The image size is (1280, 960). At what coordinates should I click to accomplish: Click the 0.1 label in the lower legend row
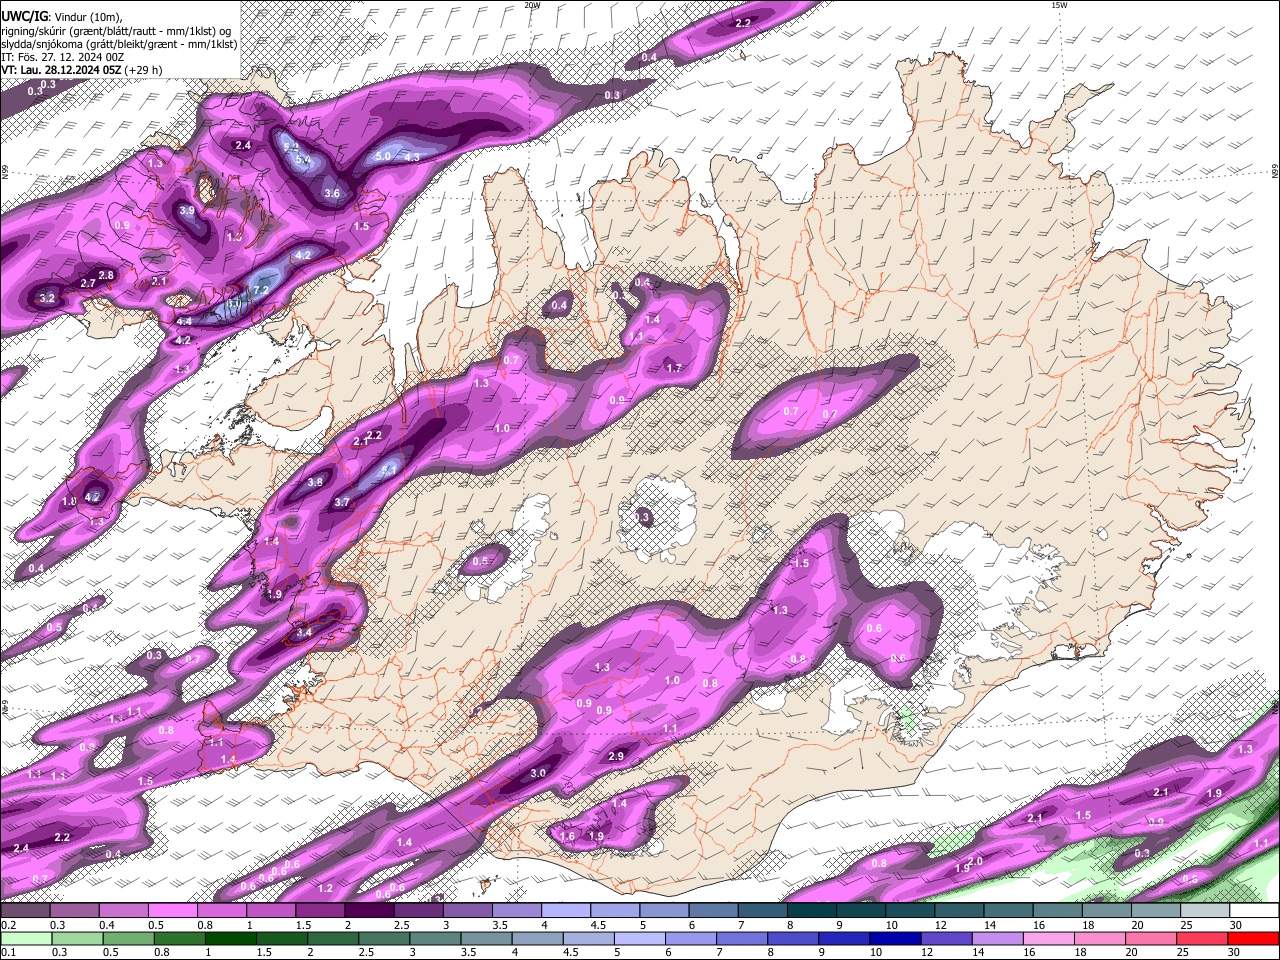point(8,952)
